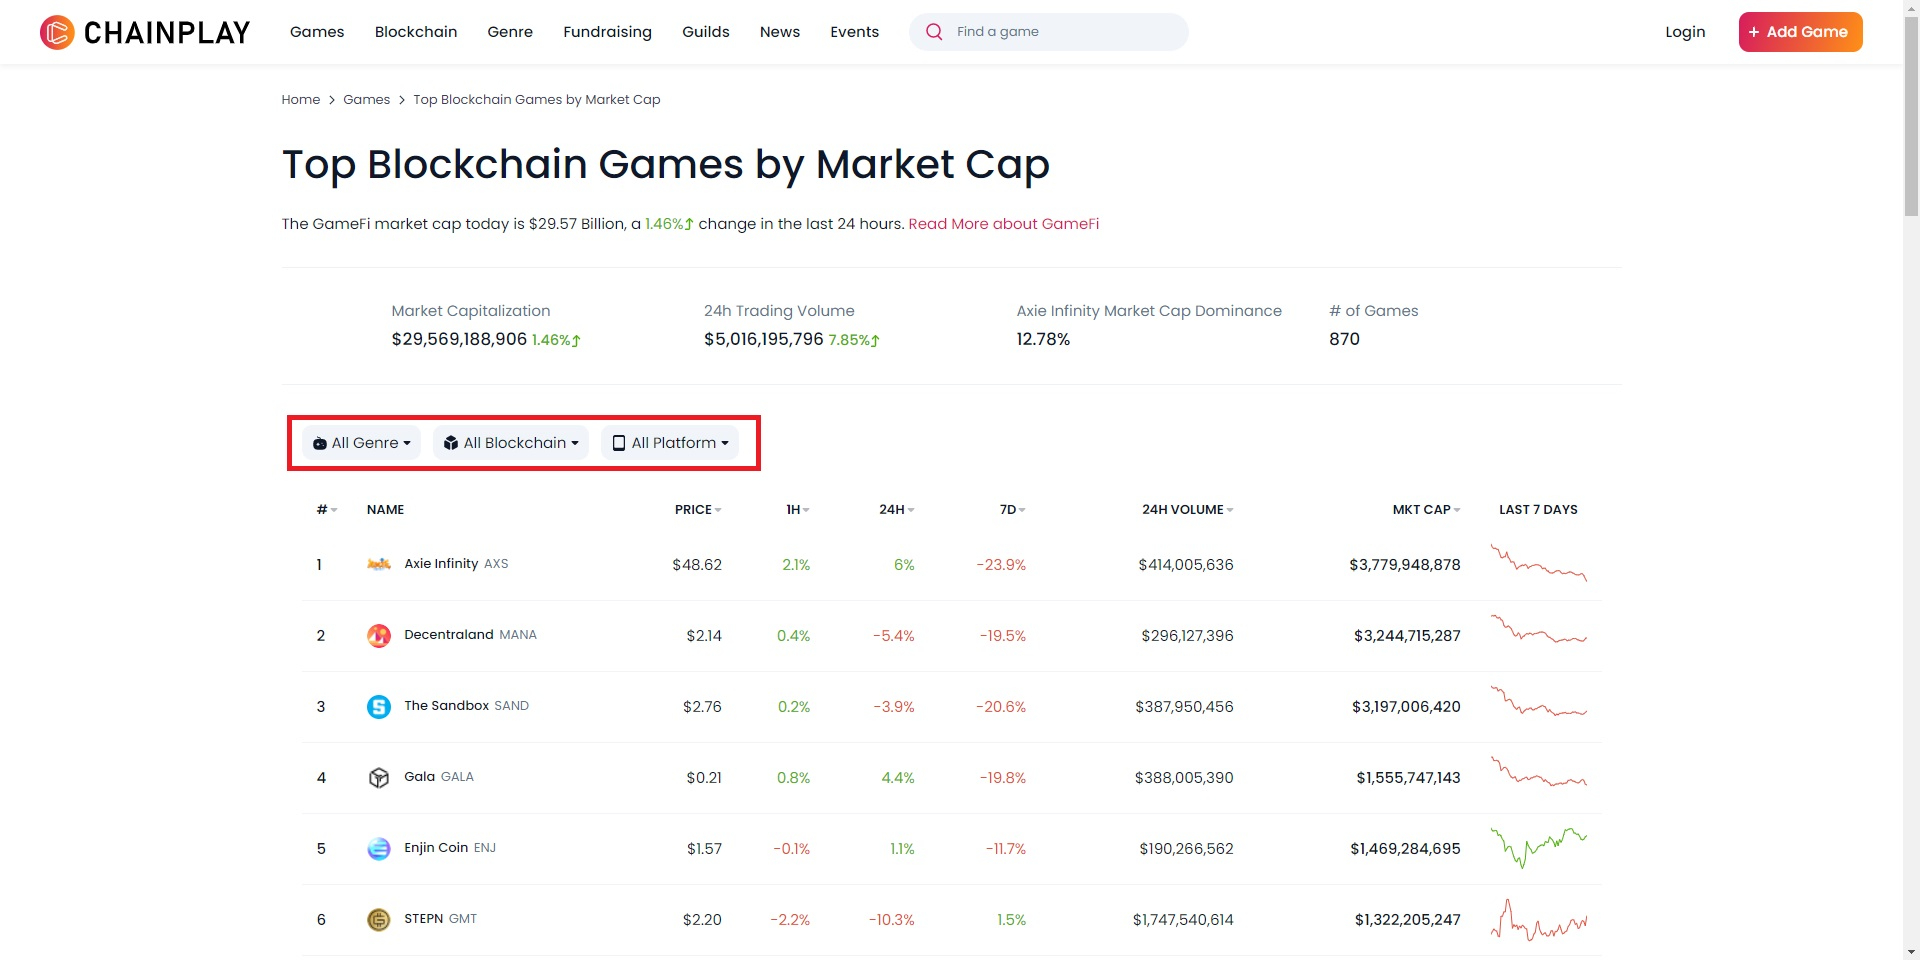Click the STEPN coin icon
This screenshot has height=960, width=1920.
(379, 920)
